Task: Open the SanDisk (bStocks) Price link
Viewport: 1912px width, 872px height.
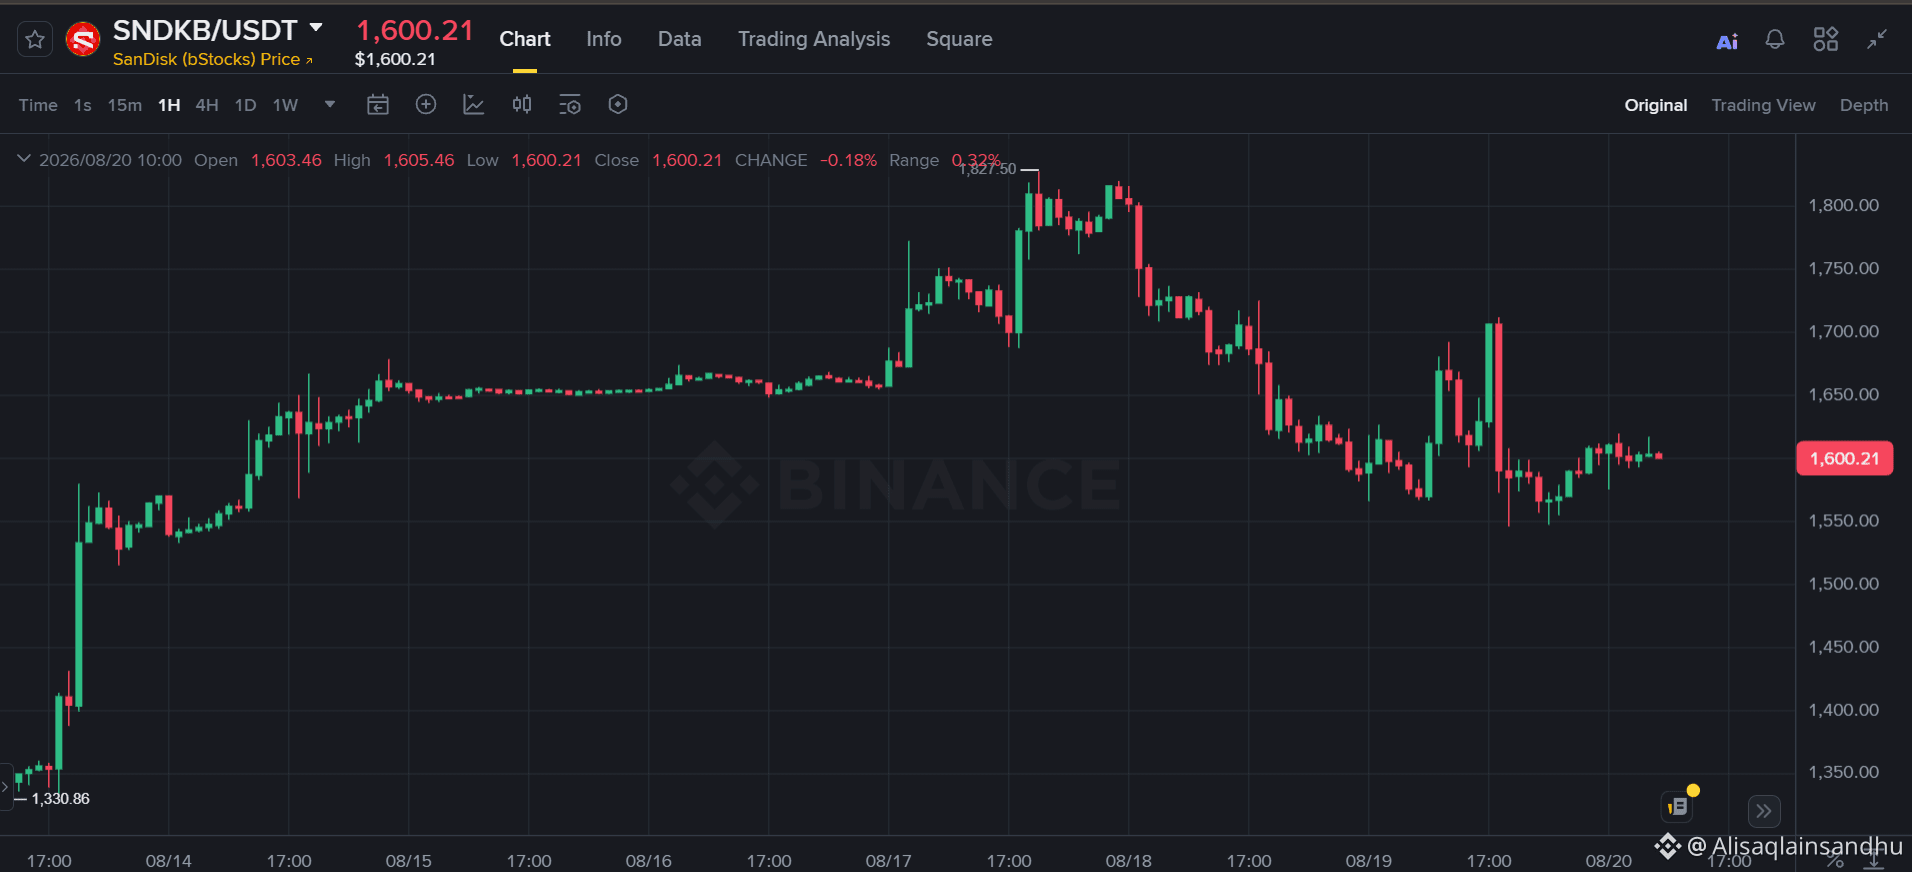Action: tap(212, 59)
